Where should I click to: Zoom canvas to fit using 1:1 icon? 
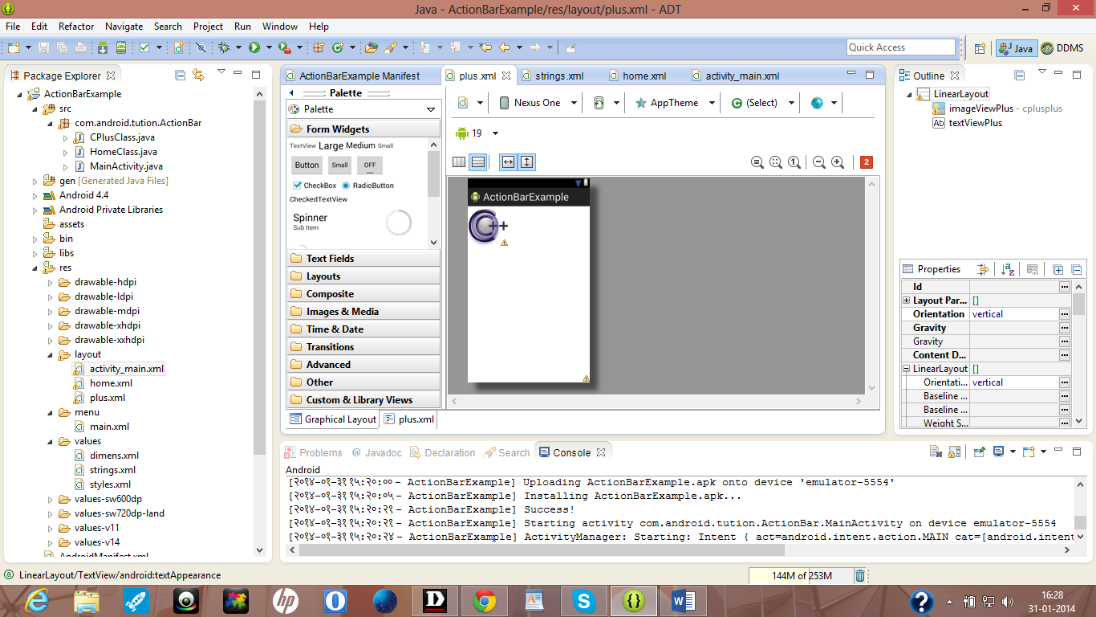794,161
